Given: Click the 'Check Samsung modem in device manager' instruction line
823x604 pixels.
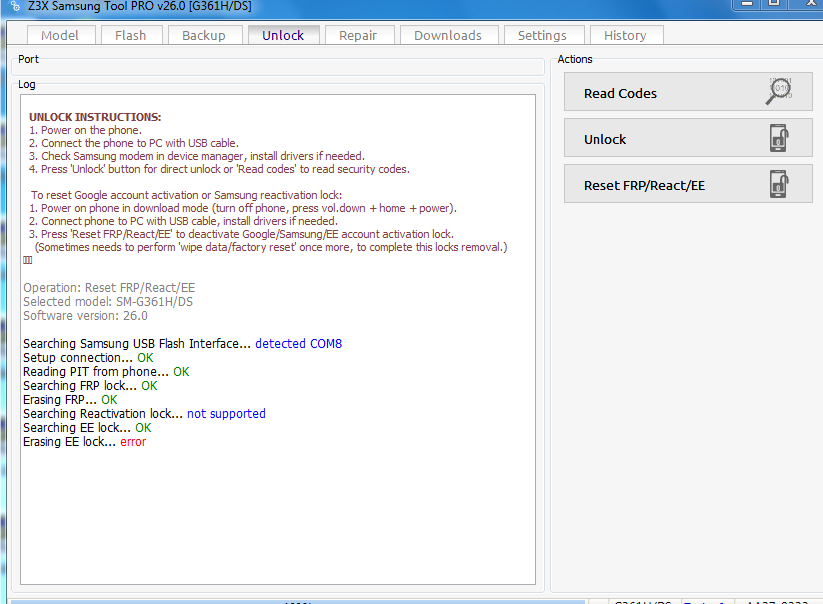Looking at the screenshot, I should coord(197,156).
